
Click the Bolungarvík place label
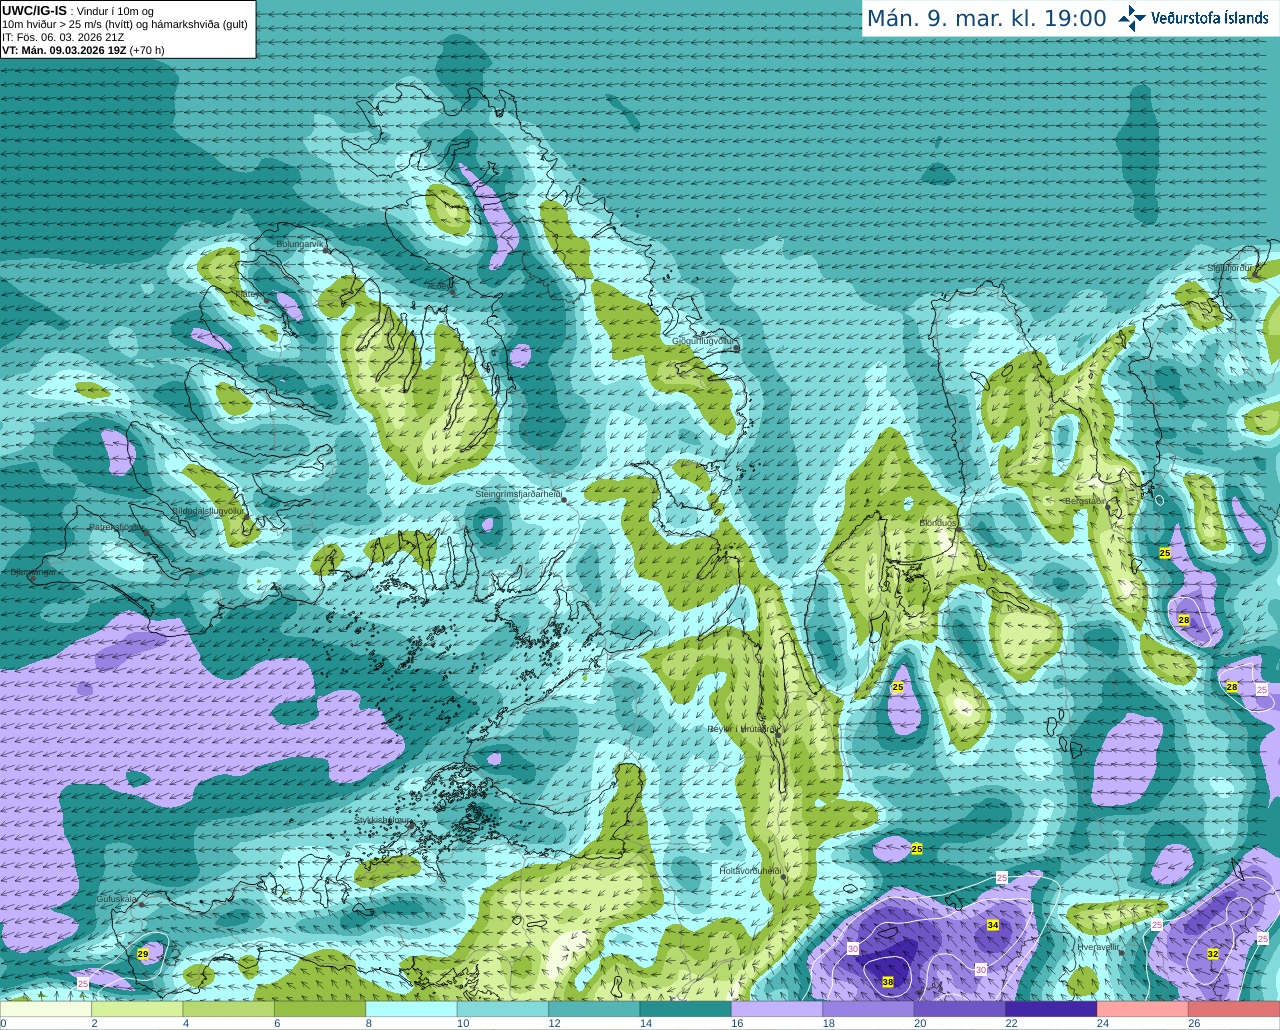(x=298, y=243)
